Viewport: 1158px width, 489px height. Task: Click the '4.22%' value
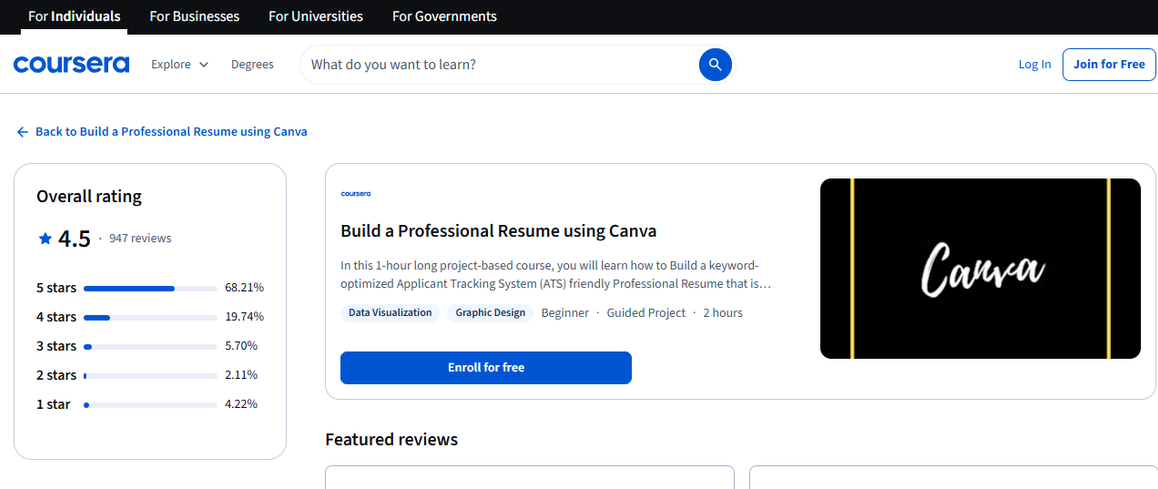(x=241, y=404)
